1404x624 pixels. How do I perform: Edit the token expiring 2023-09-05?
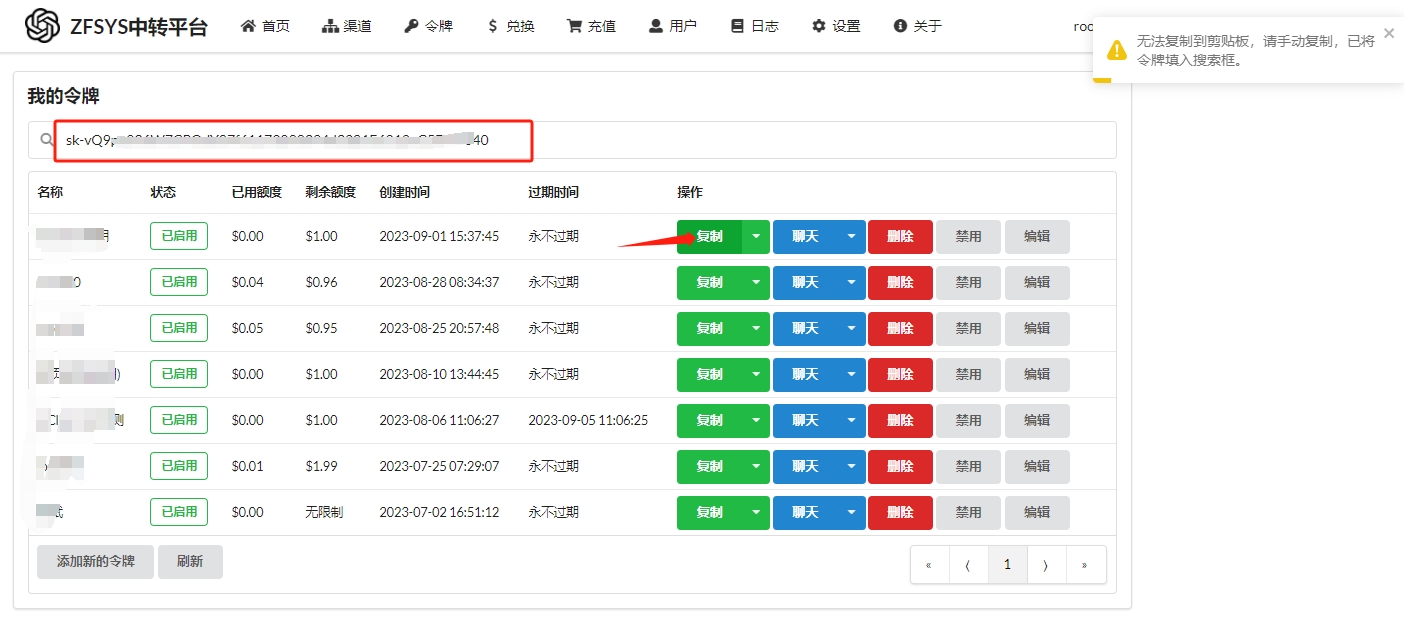[1037, 421]
